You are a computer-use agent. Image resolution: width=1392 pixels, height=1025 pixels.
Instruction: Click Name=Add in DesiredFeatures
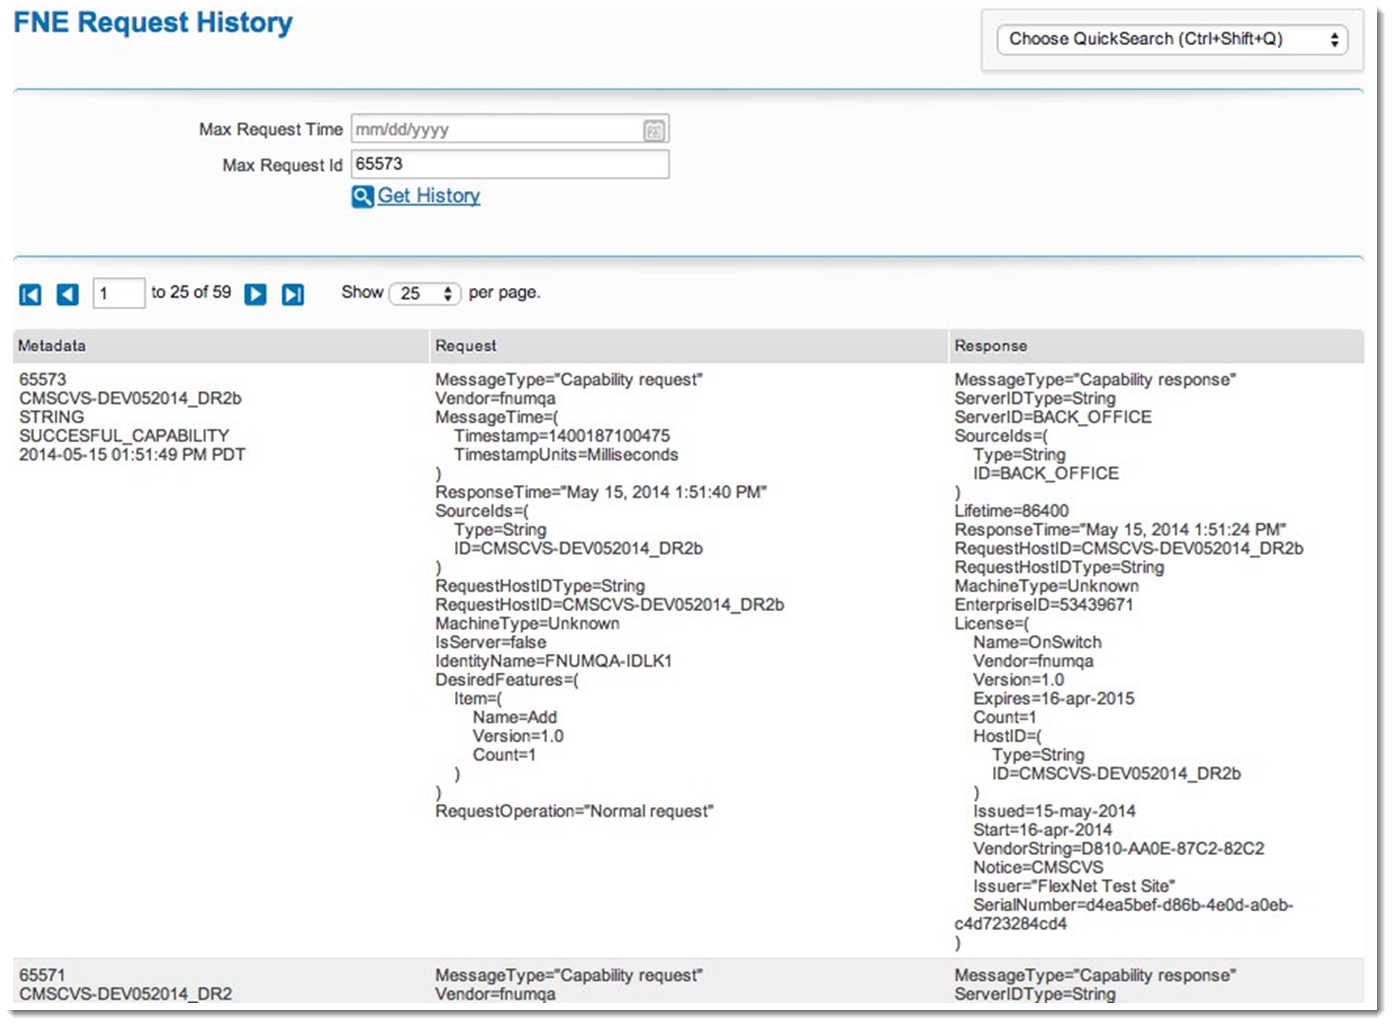pos(515,717)
